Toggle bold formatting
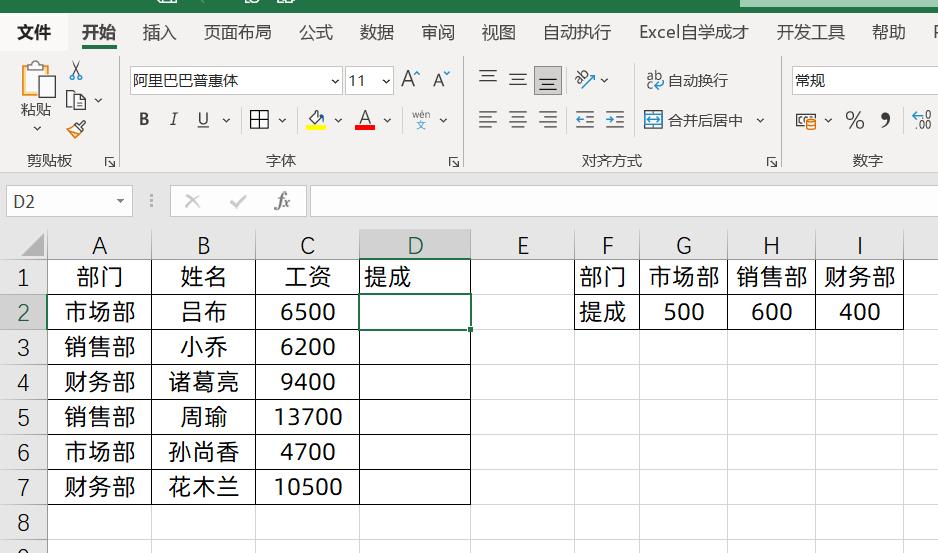The image size is (938, 553). [x=144, y=120]
